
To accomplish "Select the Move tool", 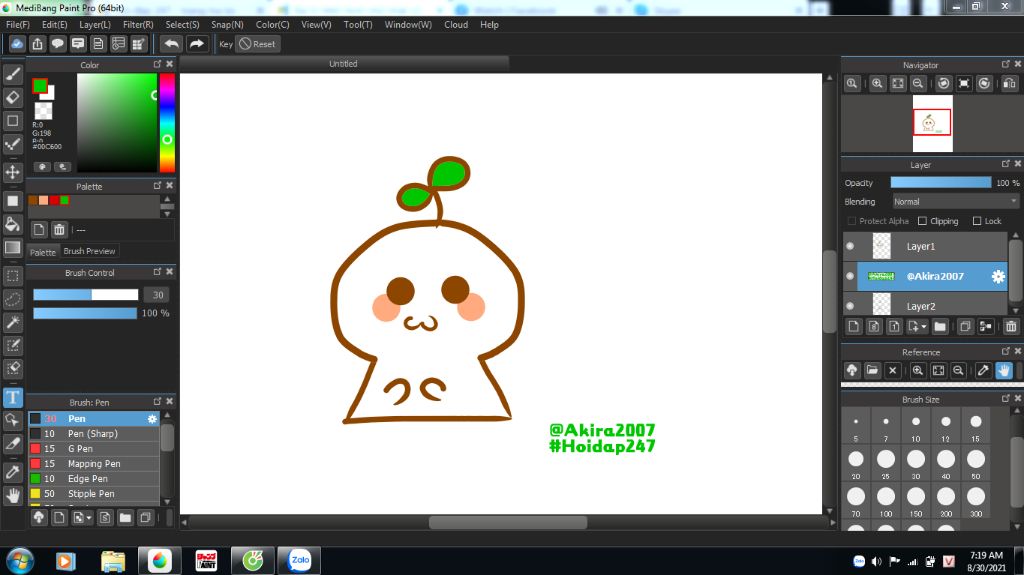I will coord(13,172).
